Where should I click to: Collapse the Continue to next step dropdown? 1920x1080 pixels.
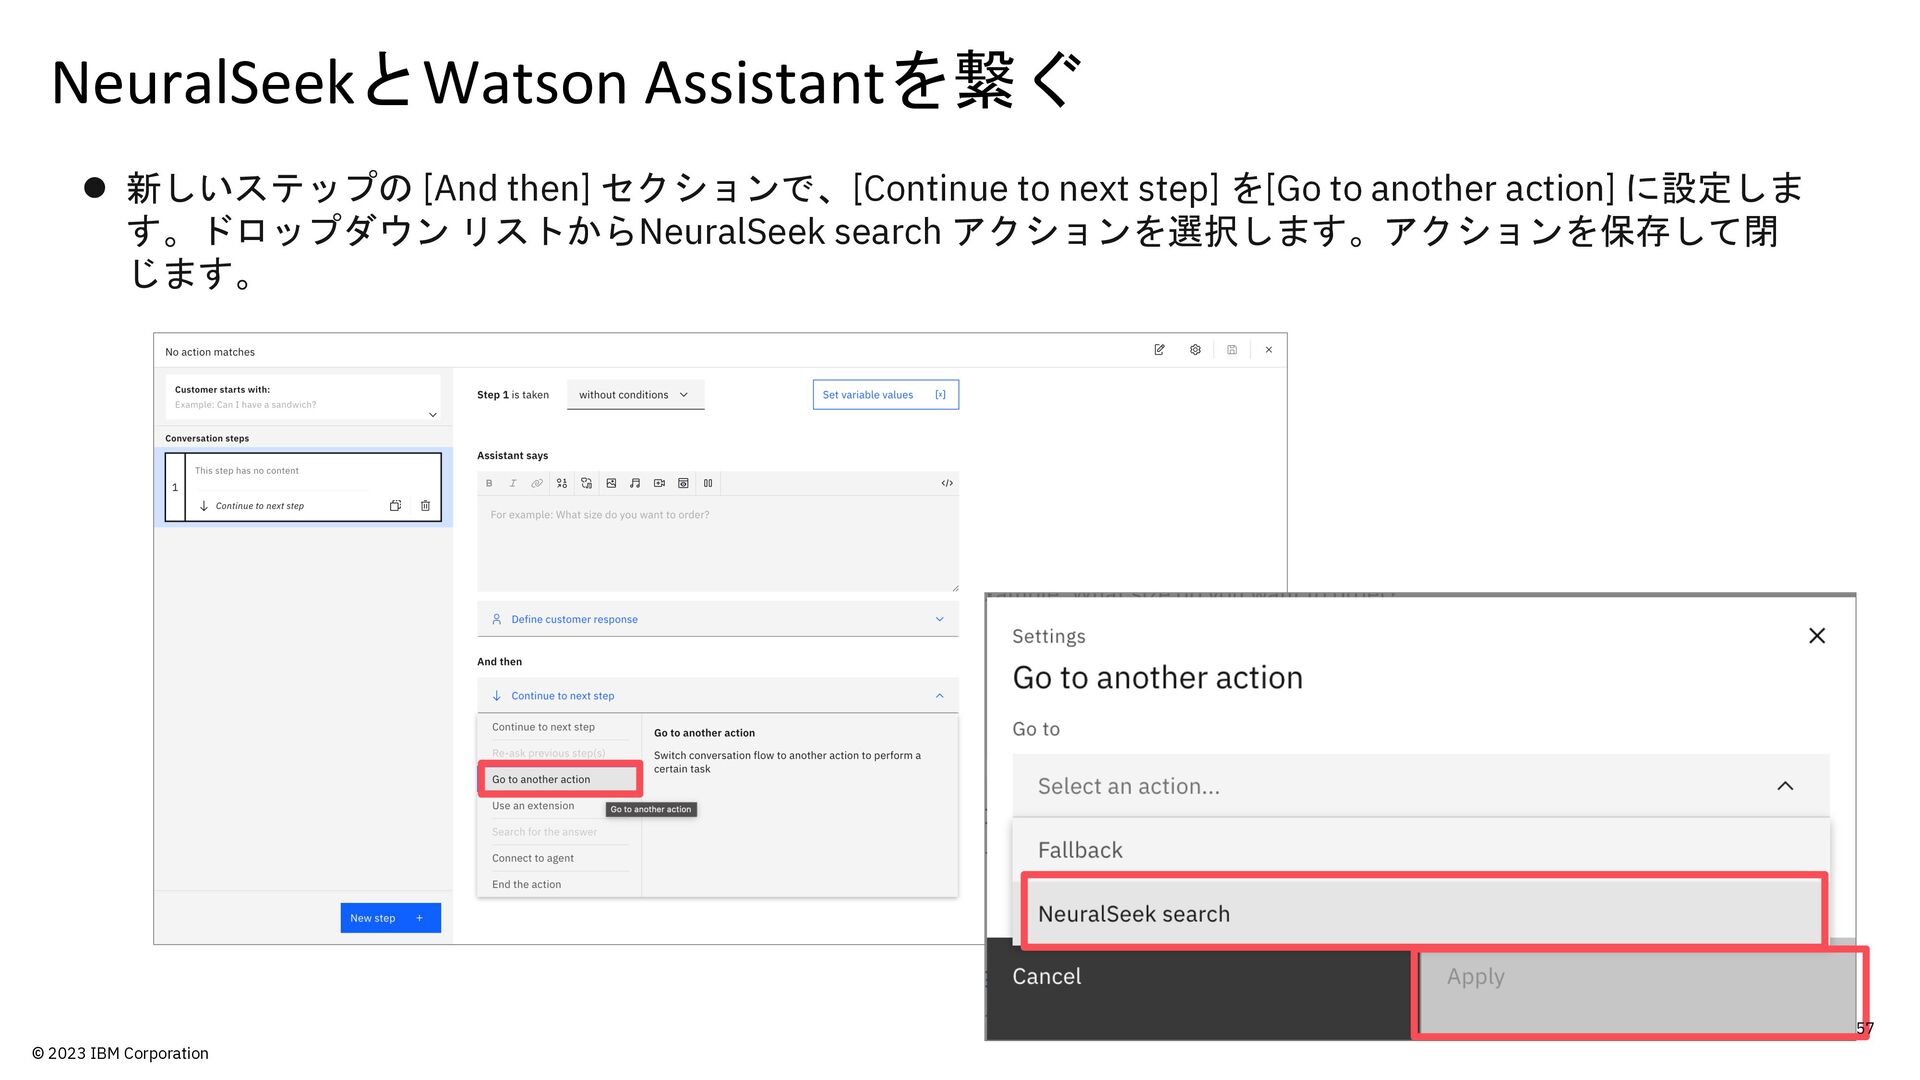718,695
